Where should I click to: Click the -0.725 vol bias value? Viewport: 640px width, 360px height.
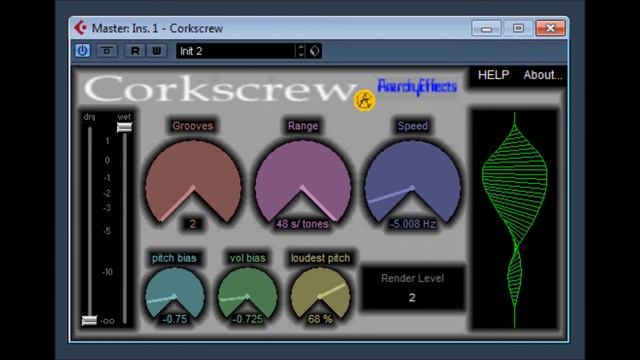pos(247,319)
